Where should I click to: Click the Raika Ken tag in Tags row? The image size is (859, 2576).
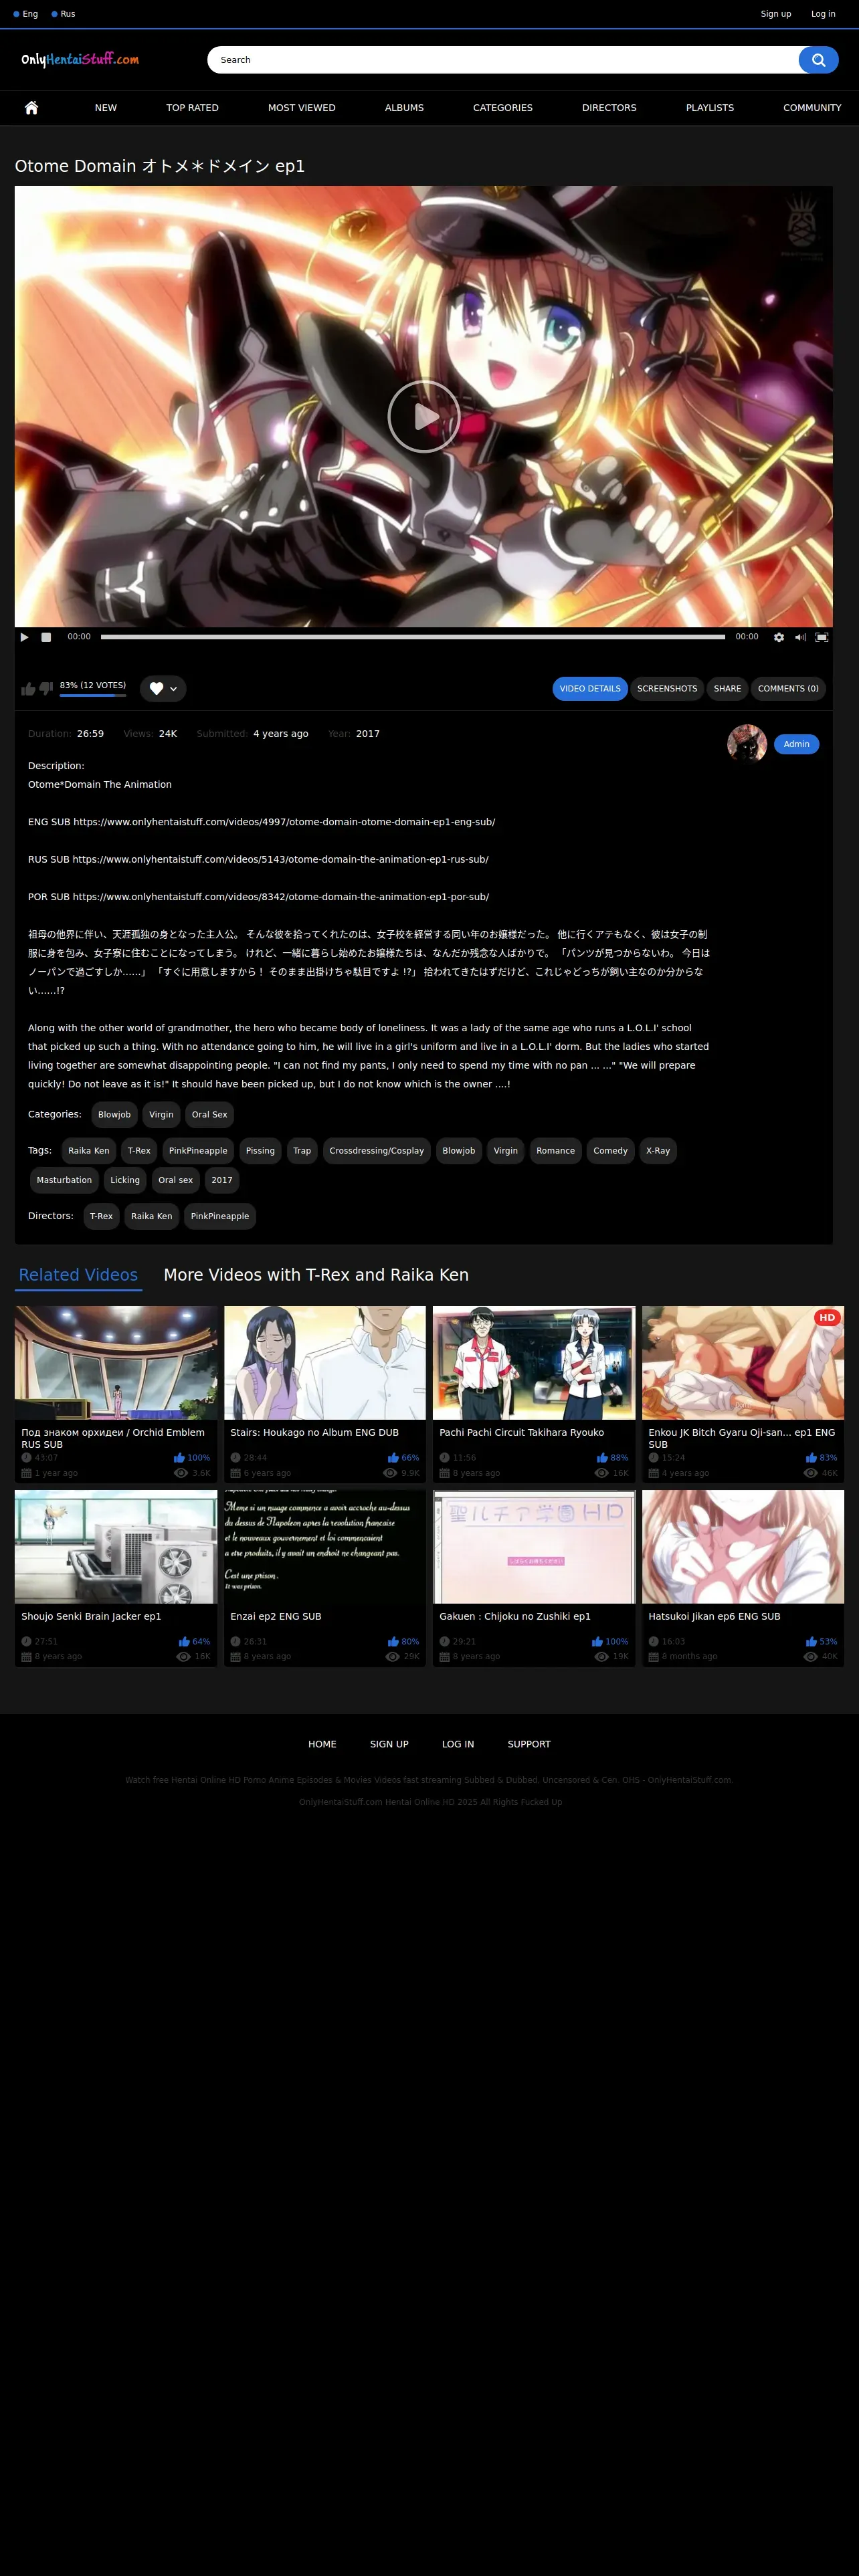pos(89,1151)
